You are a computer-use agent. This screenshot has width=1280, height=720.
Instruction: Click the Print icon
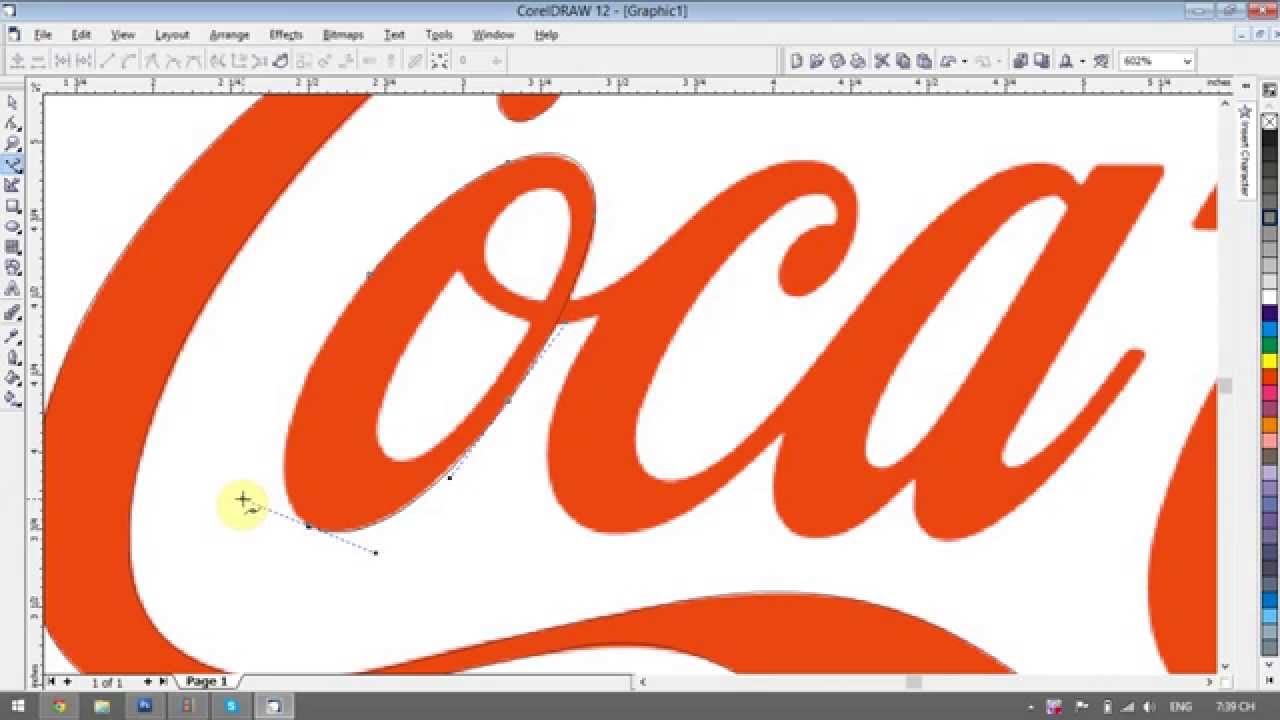(857, 61)
